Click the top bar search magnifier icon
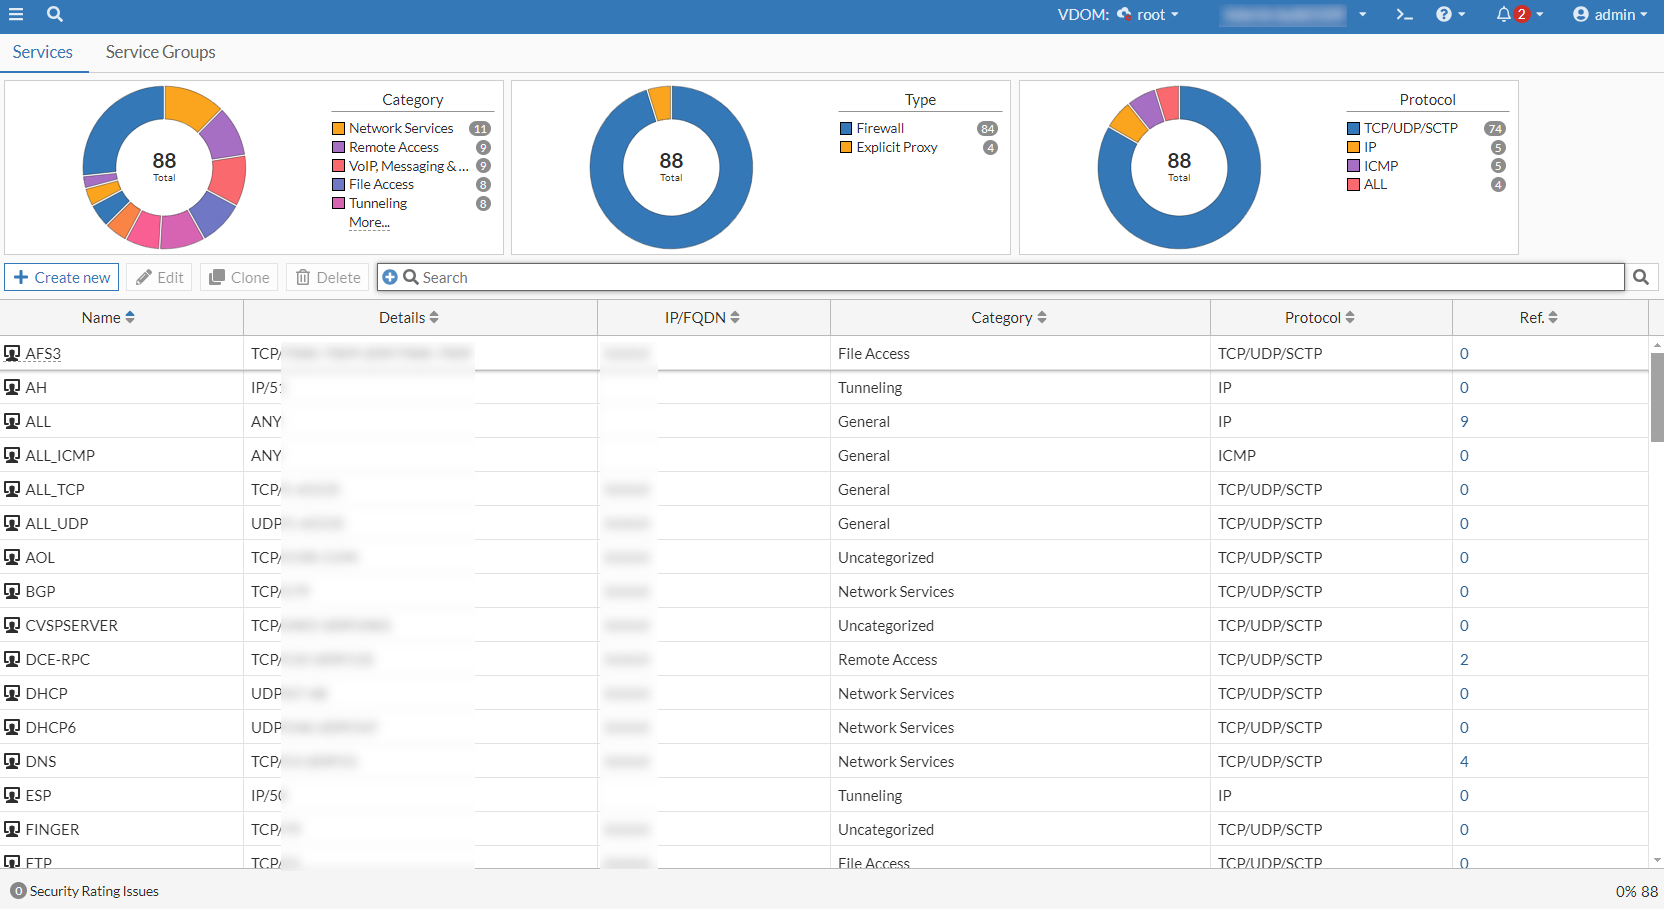 pos(55,14)
